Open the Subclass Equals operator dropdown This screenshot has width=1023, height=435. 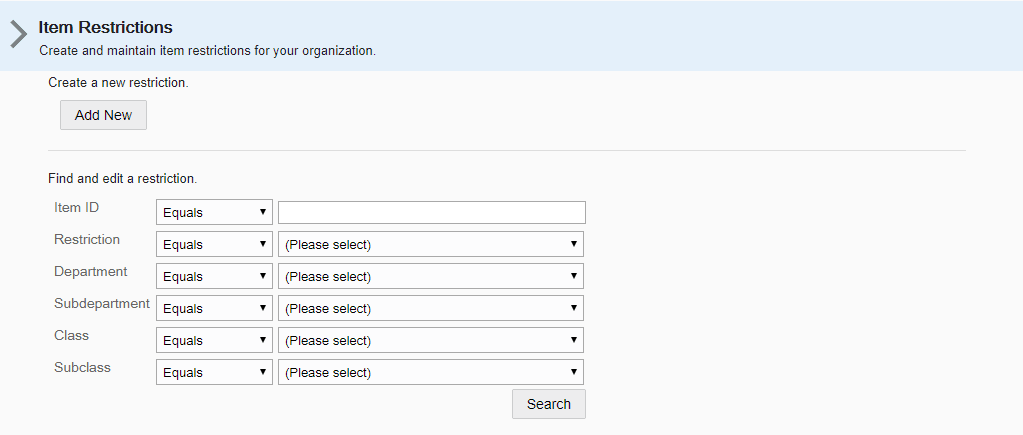coord(214,372)
